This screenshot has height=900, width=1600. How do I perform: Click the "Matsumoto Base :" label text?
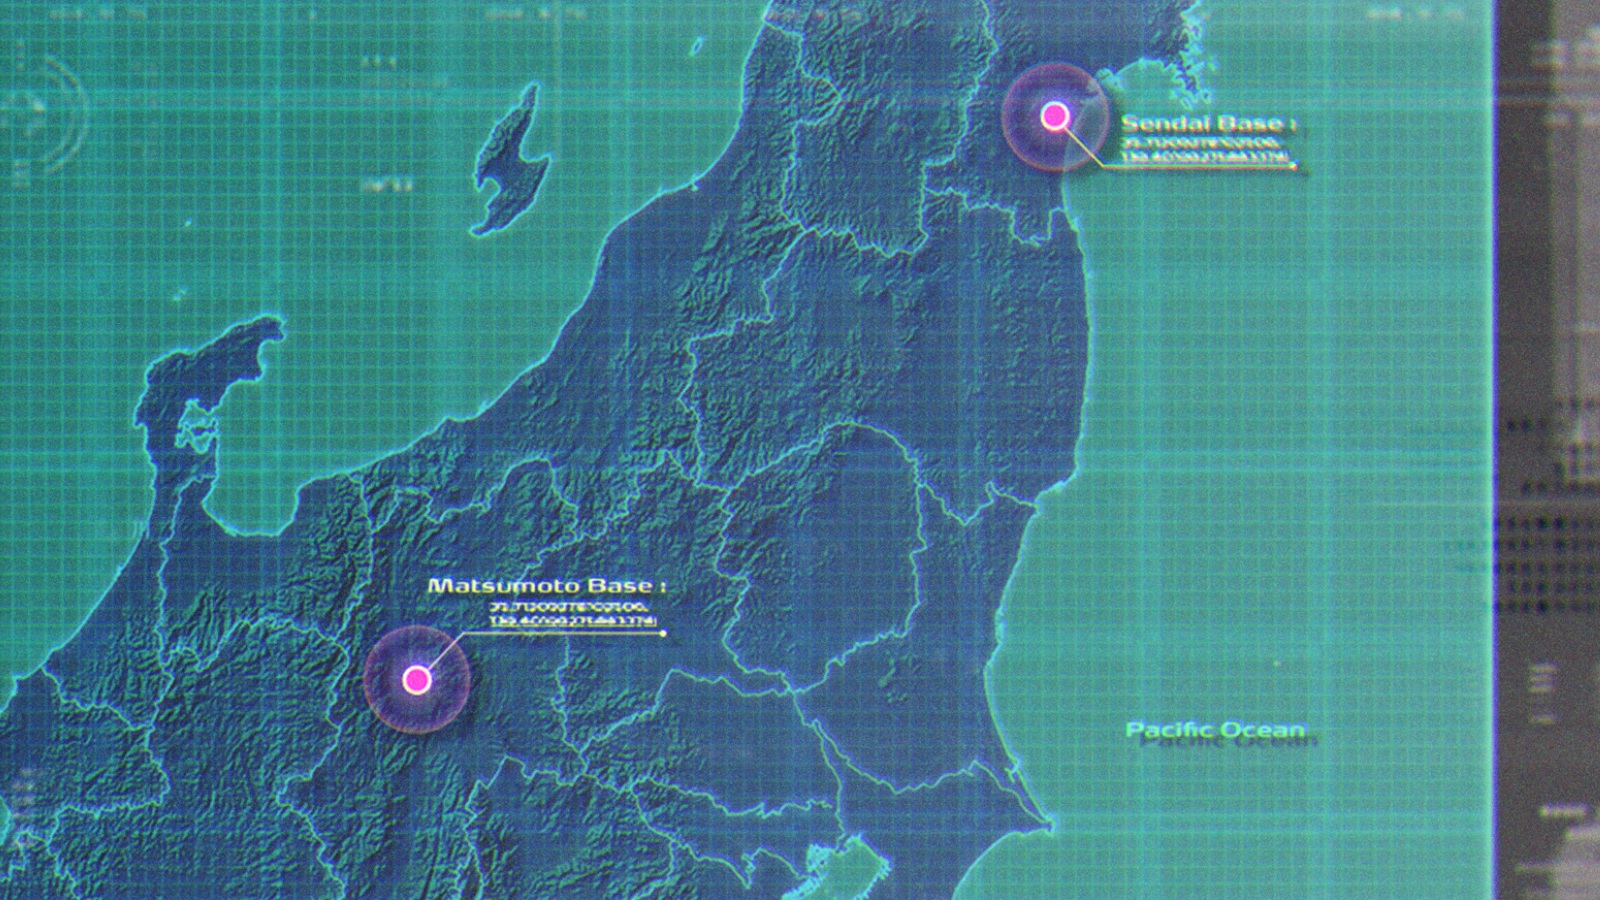click(x=547, y=585)
